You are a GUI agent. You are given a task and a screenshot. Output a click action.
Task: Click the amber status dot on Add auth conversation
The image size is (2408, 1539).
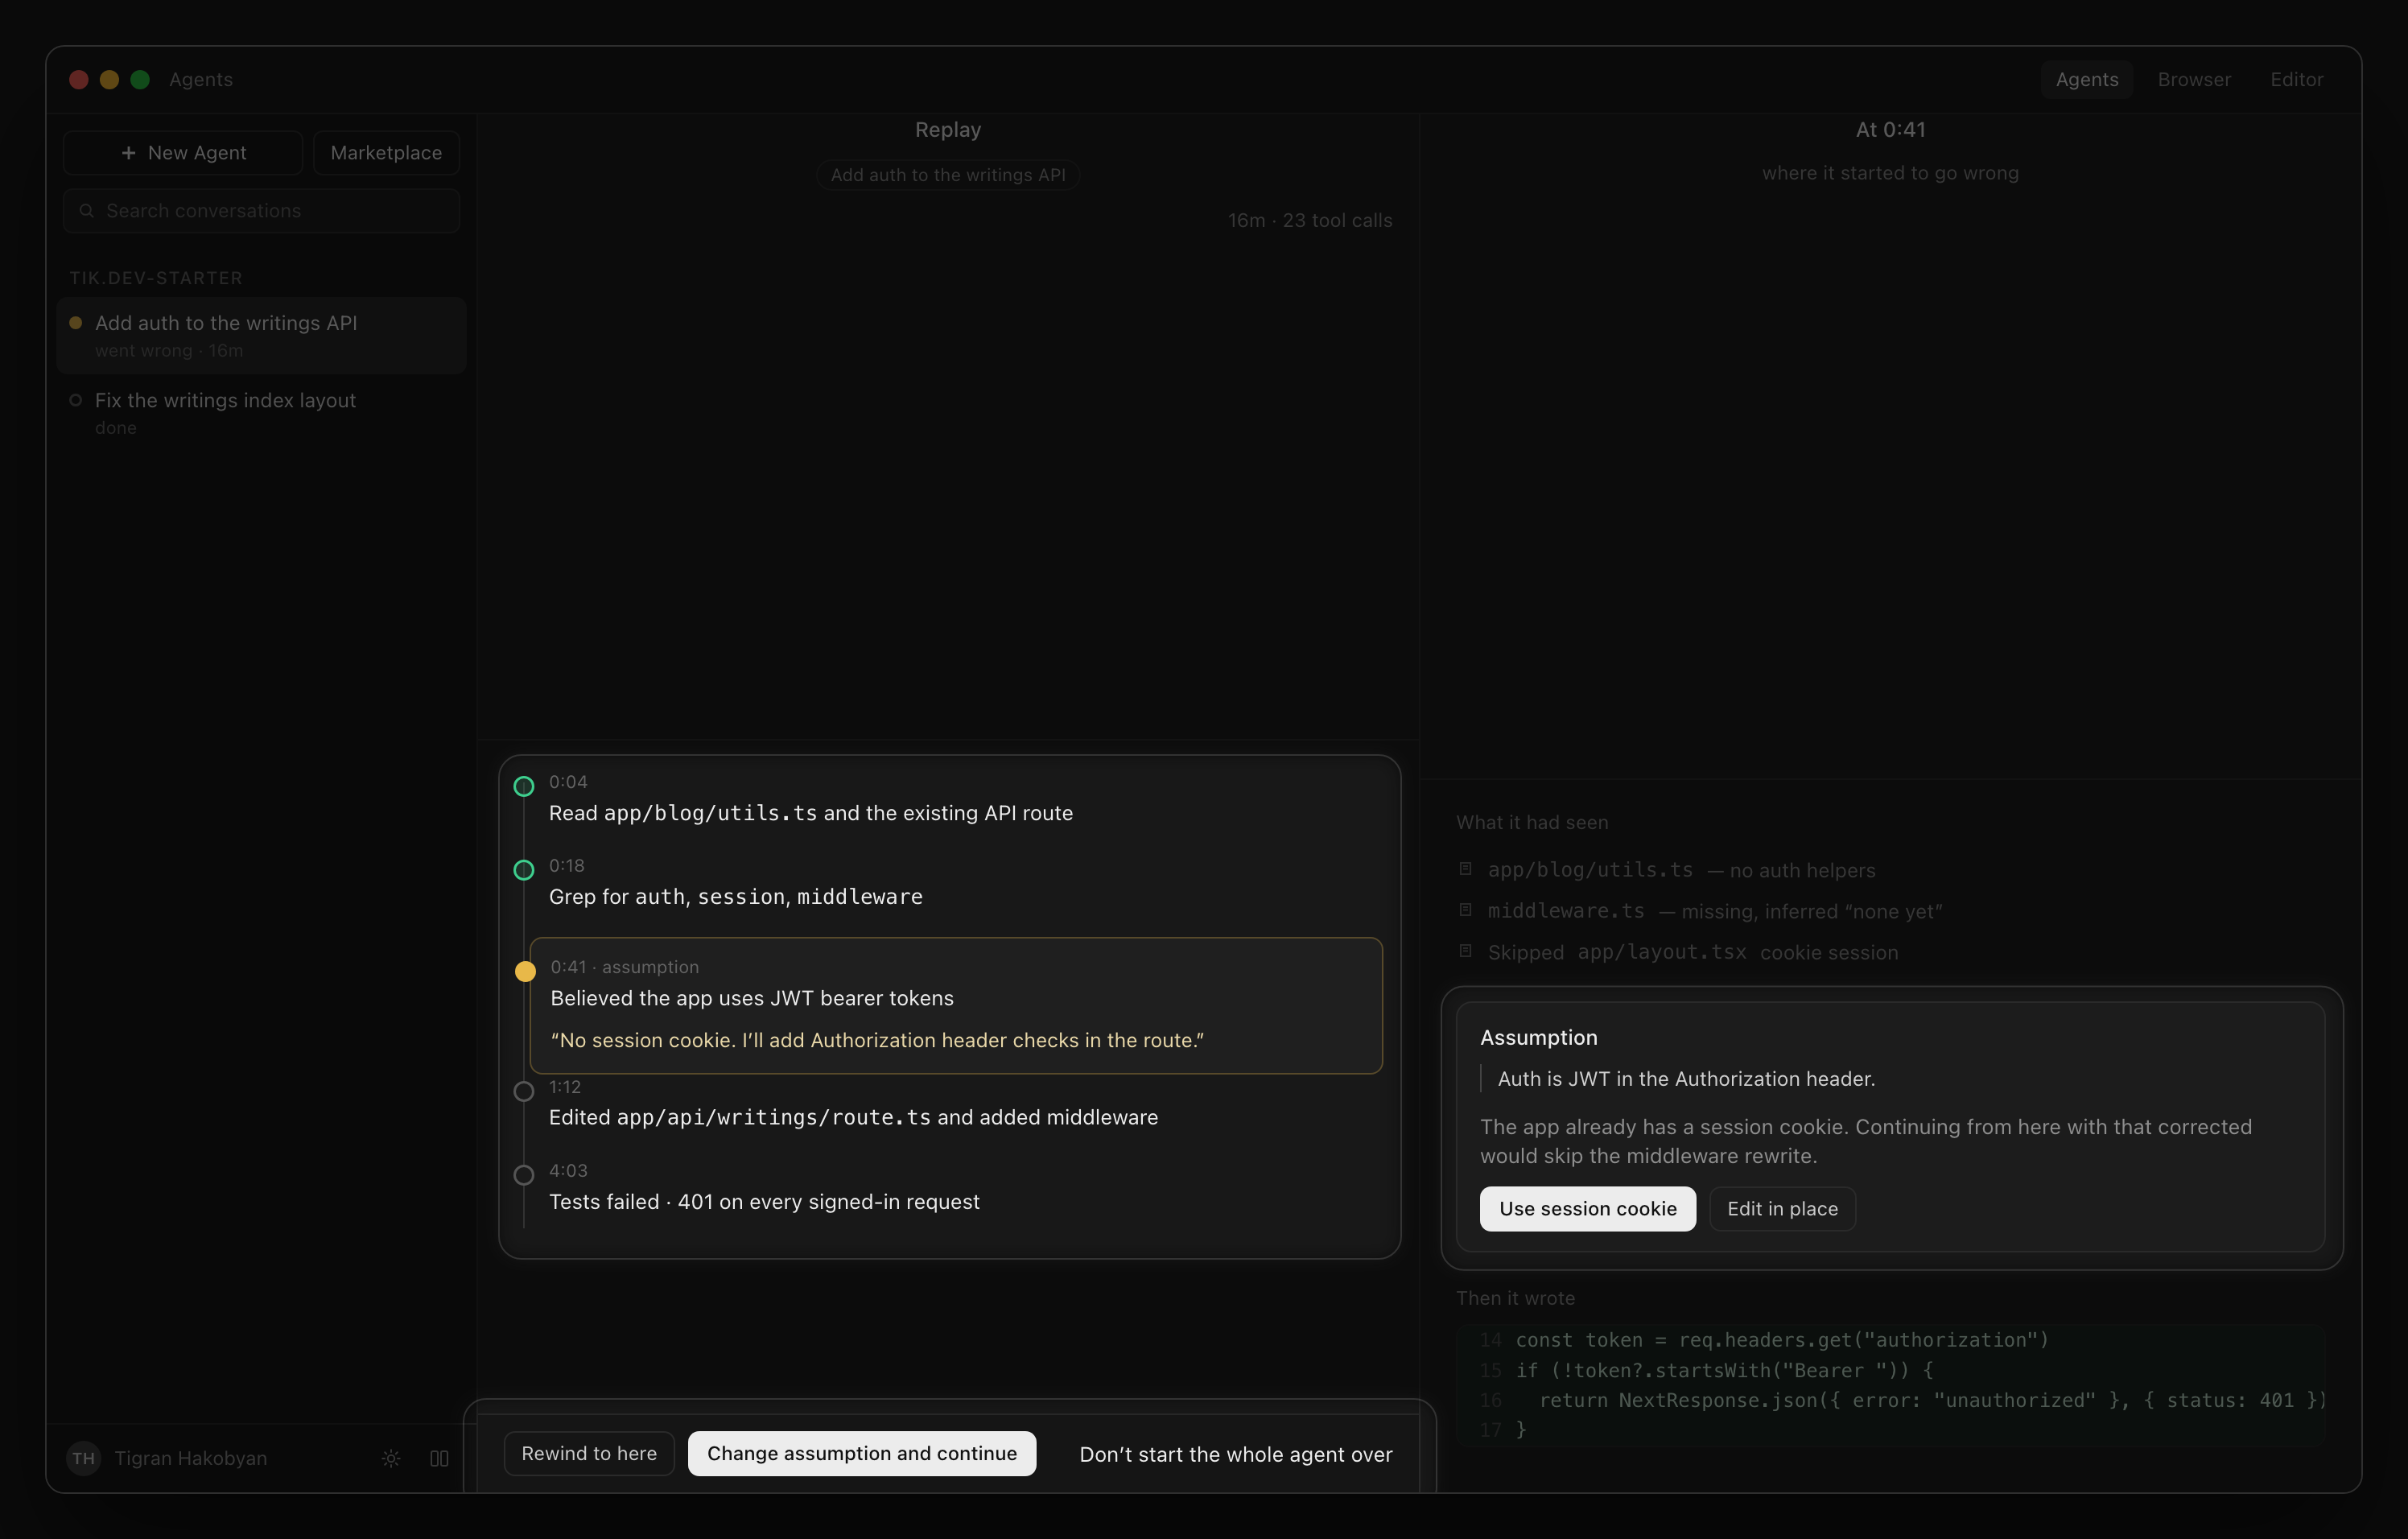click(75, 322)
